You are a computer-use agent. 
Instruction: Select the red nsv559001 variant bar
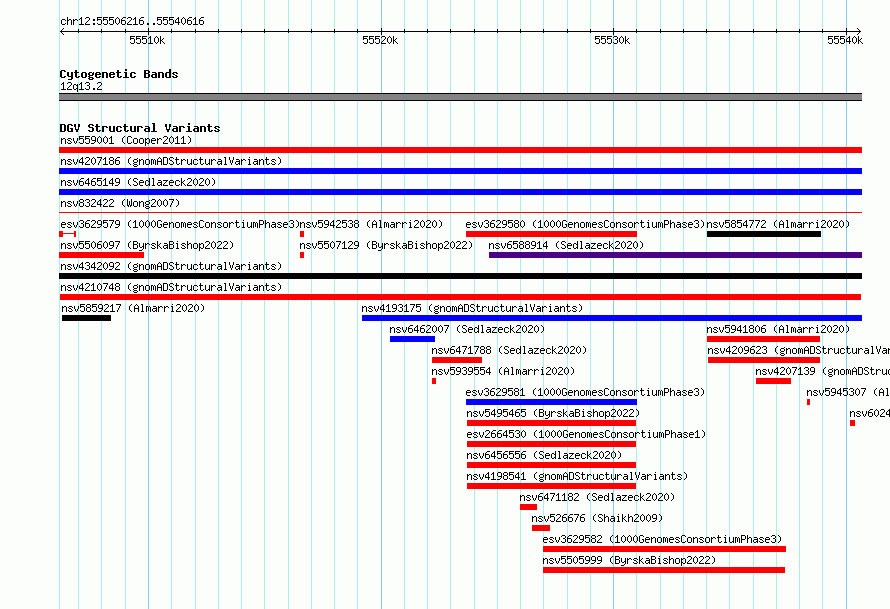pyautogui.click(x=460, y=150)
